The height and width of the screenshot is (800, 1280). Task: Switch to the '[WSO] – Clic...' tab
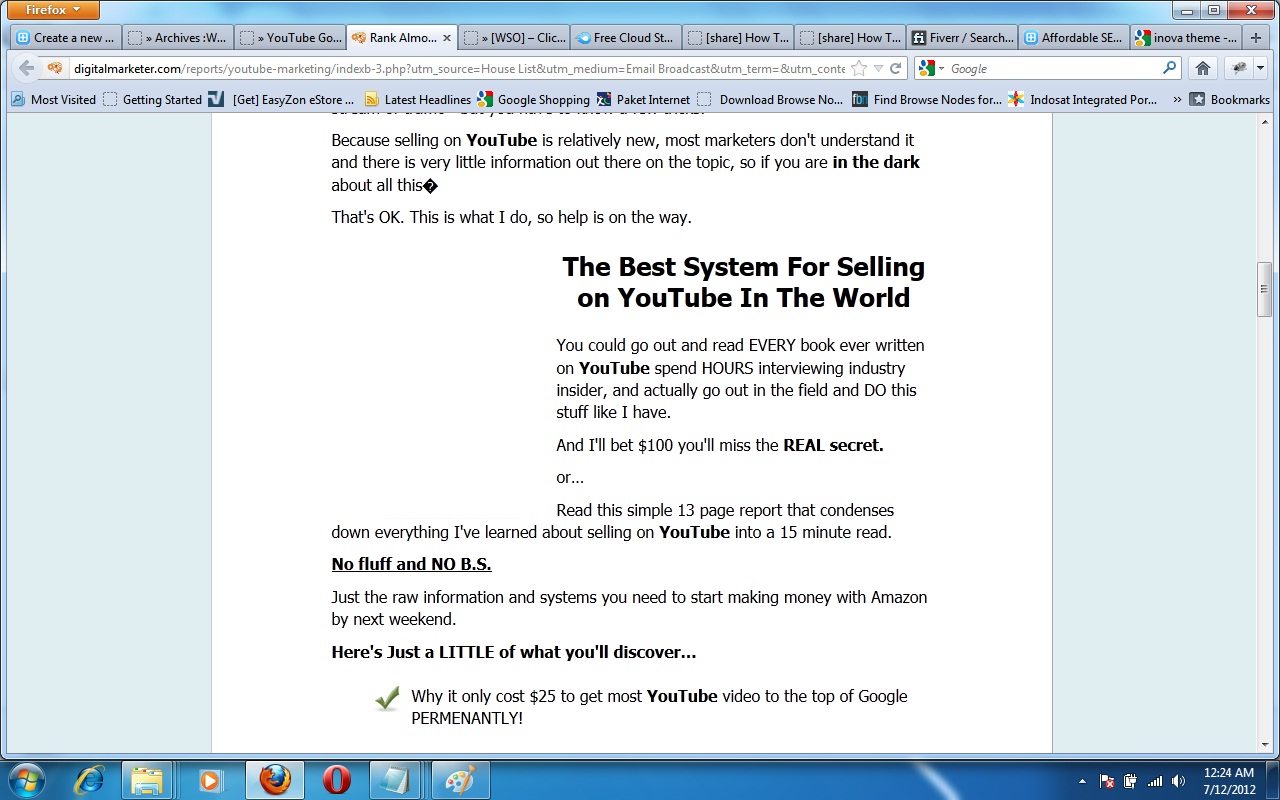(514, 38)
